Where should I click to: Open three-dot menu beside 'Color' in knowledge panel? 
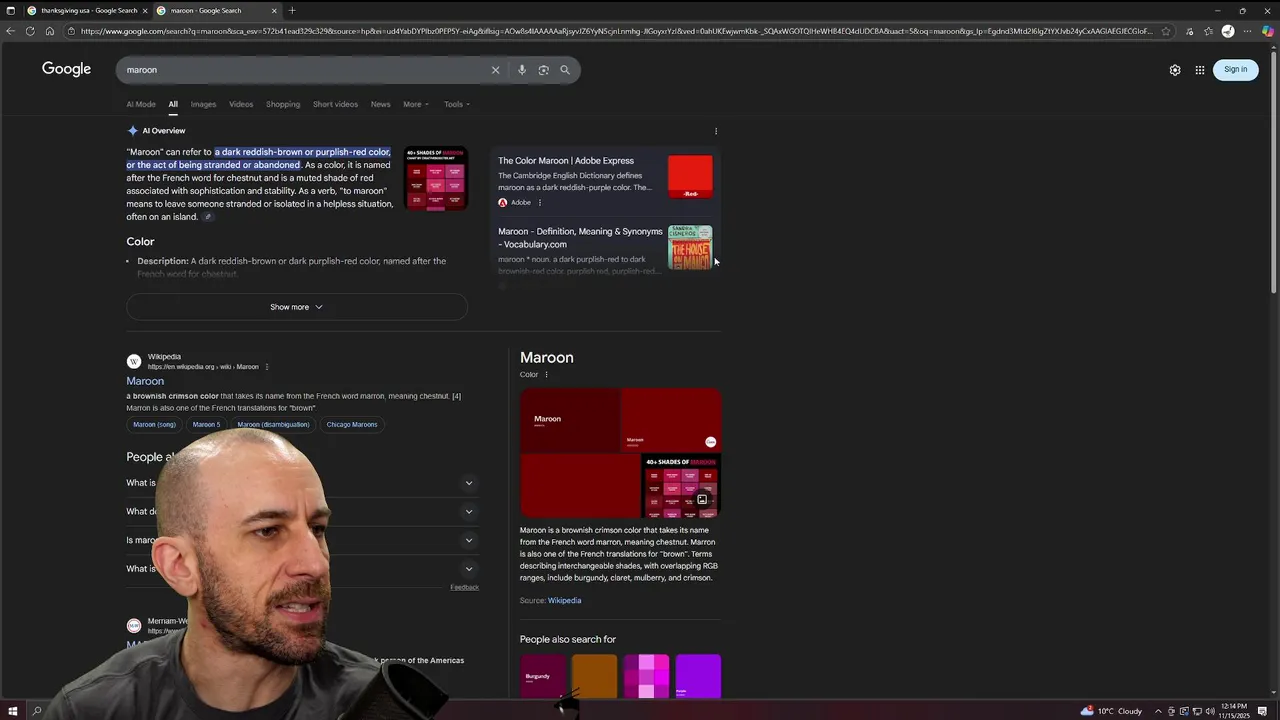tap(546, 375)
